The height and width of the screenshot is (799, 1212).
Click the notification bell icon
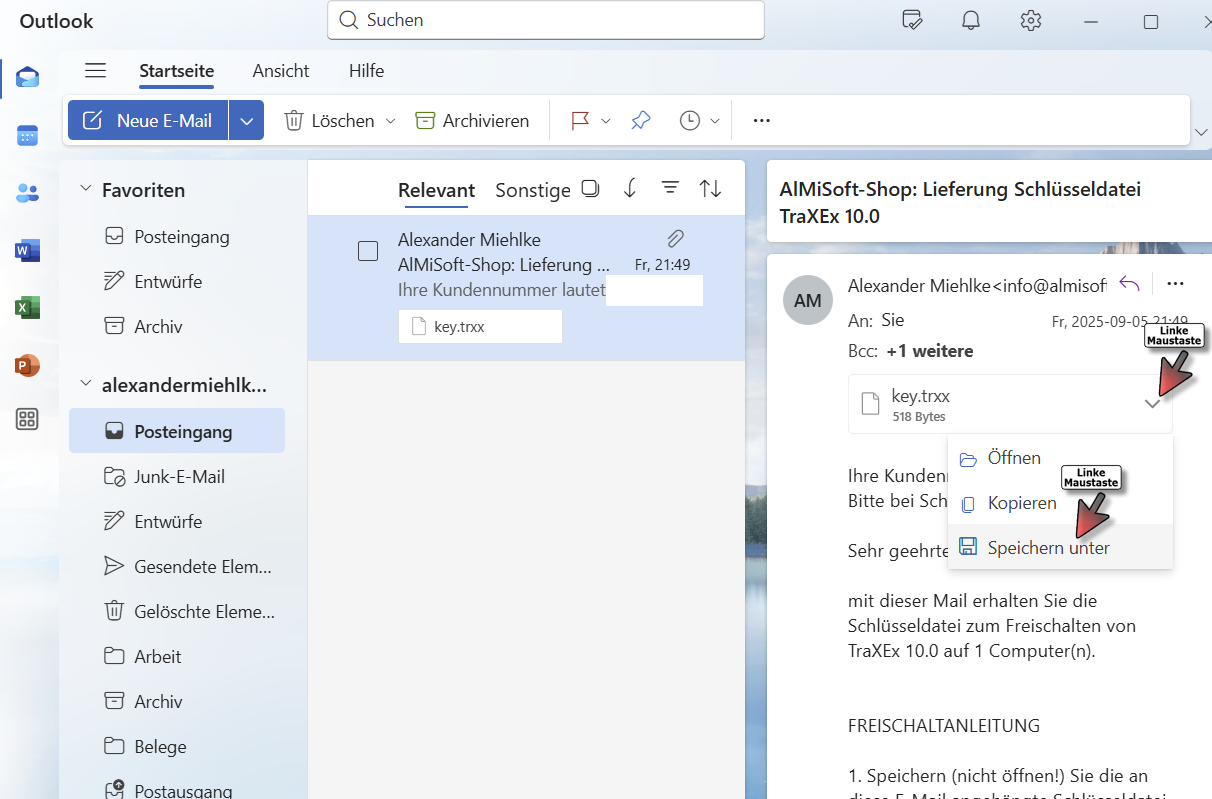(970, 21)
